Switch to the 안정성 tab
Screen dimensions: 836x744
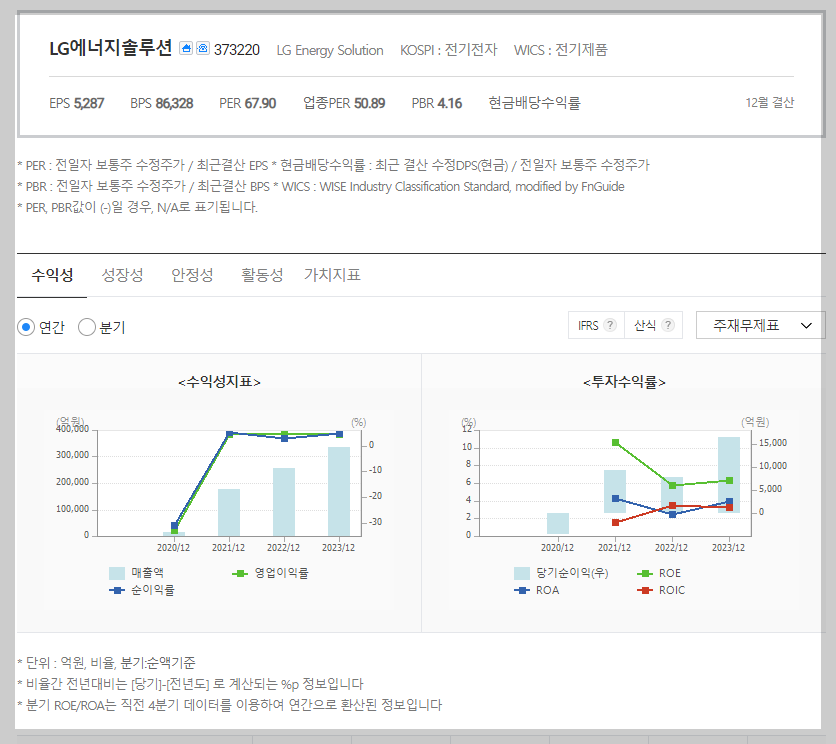point(192,275)
